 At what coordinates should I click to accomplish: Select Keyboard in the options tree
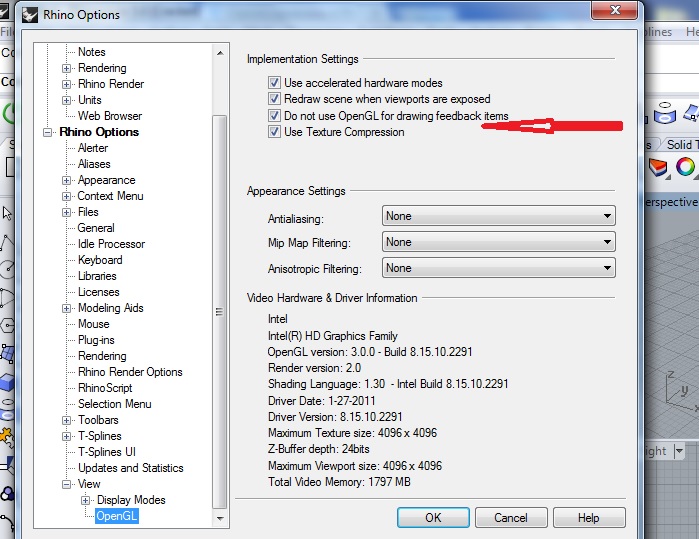(100, 260)
